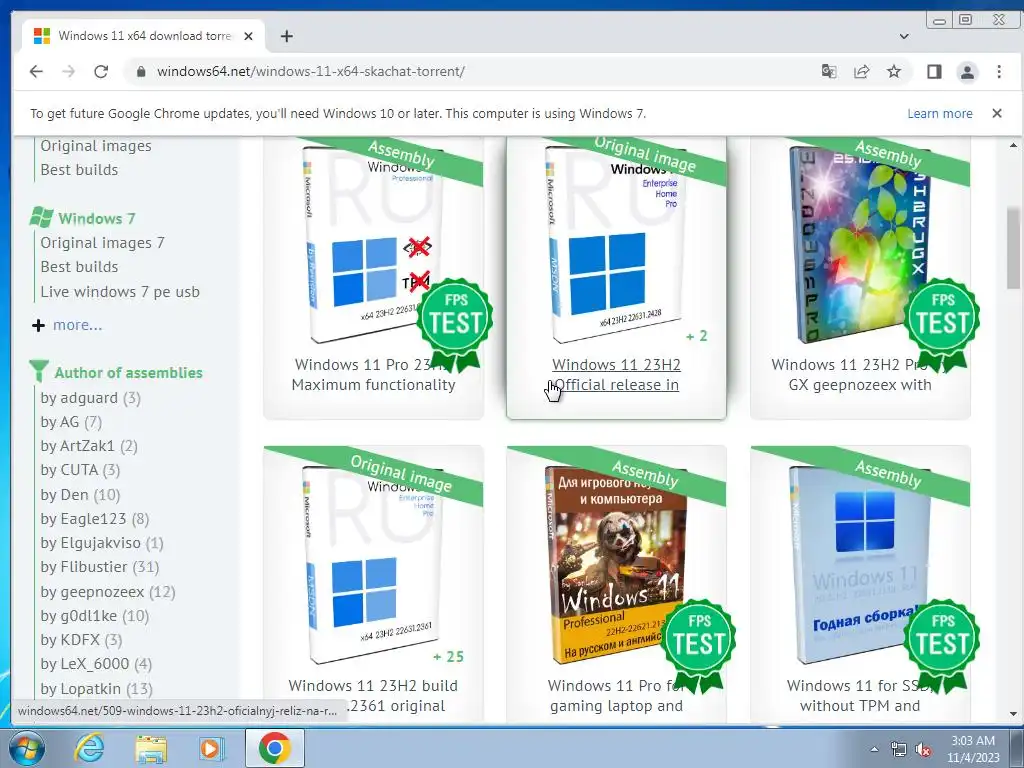The height and width of the screenshot is (768, 1024).
Task: Go back using the browser back arrow
Action: click(x=36, y=71)
